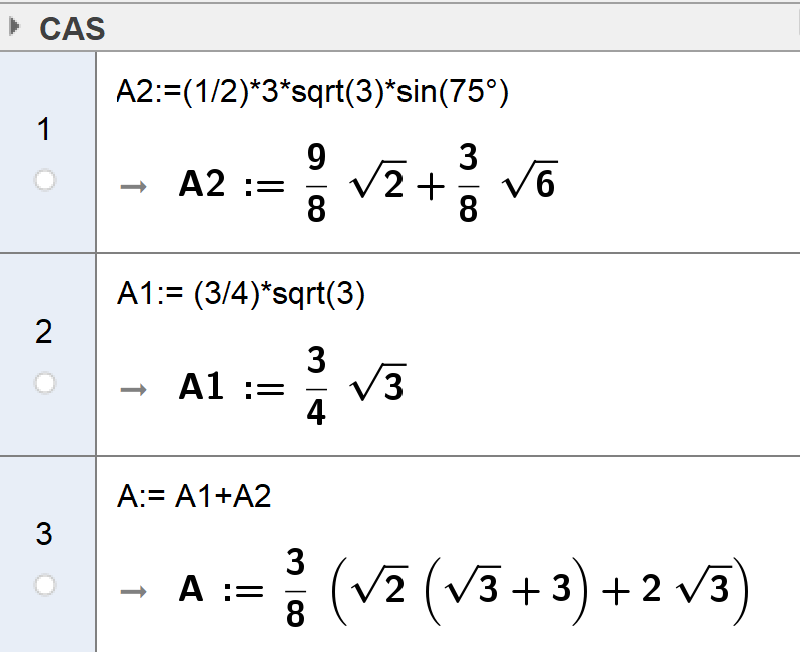The image size is (800, 652).
Task: Toggle the visibility circle for row 3
Action: [x=44, y=586]
